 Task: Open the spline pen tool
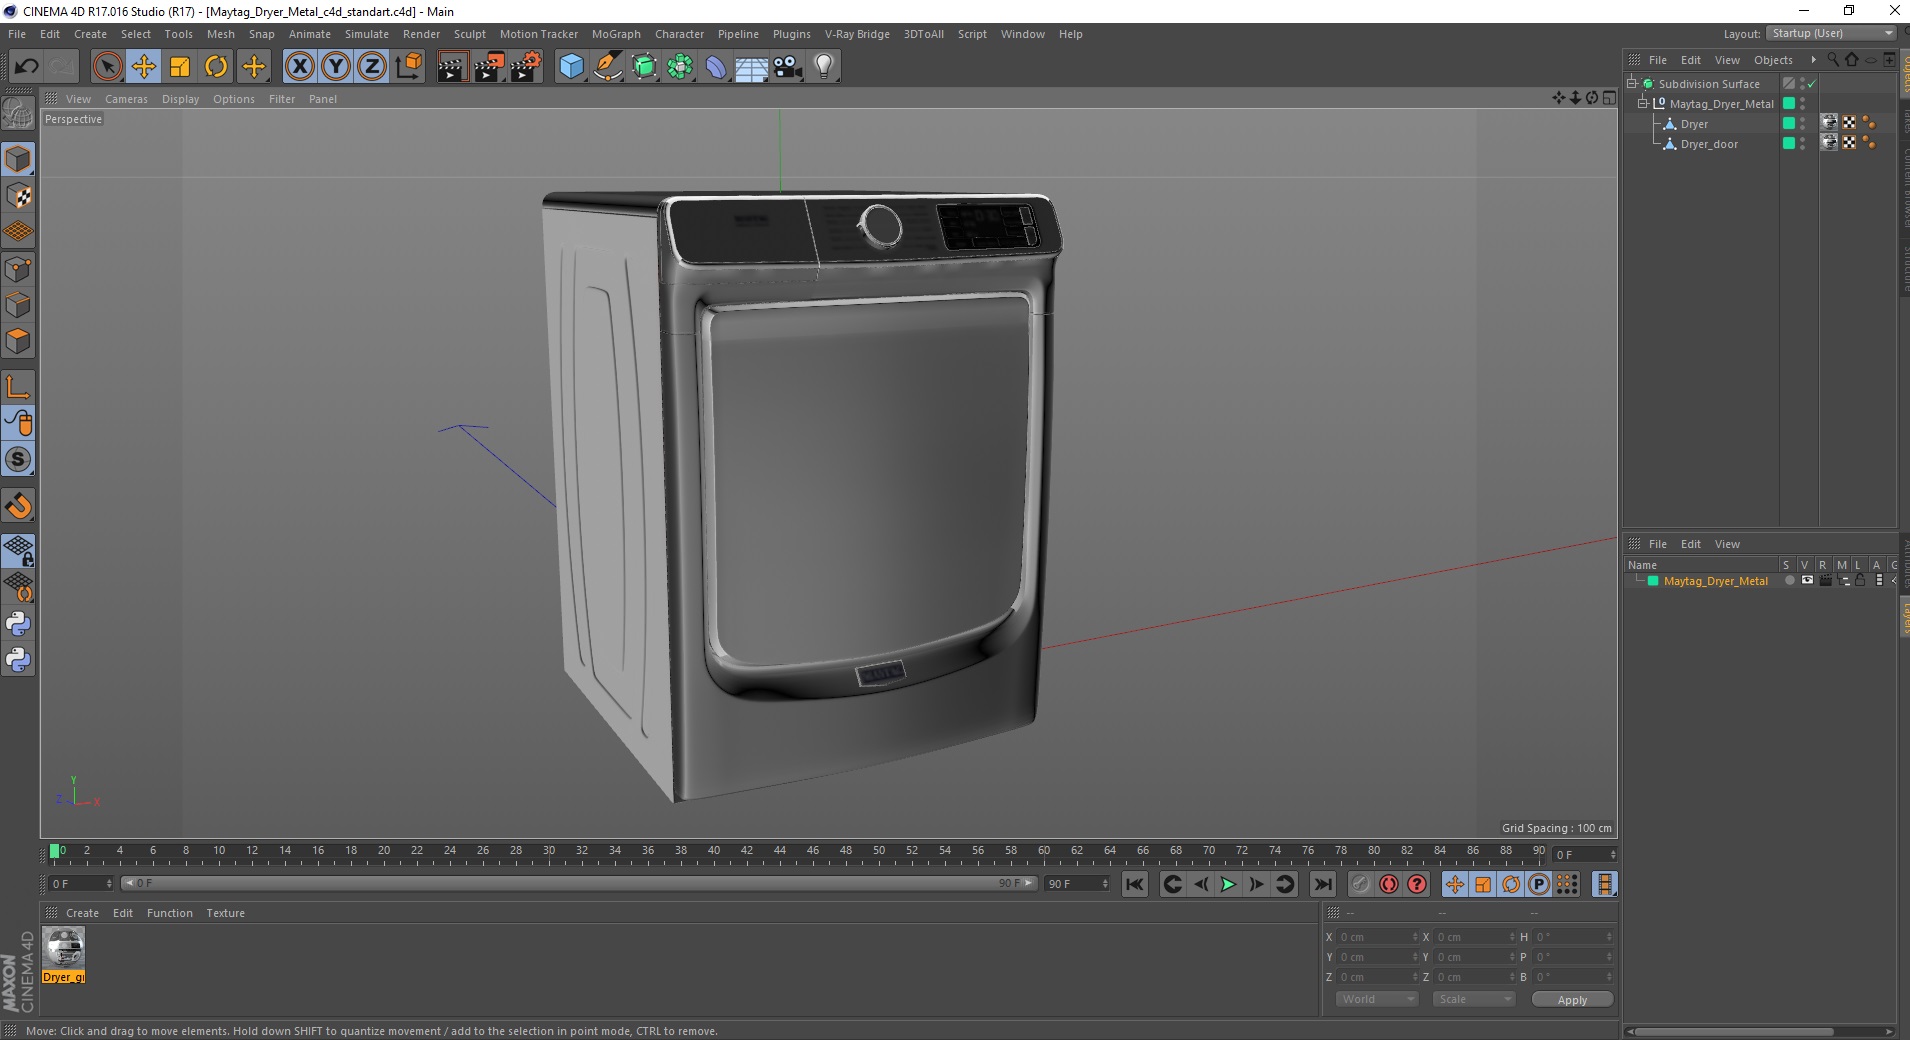point(608,67)
